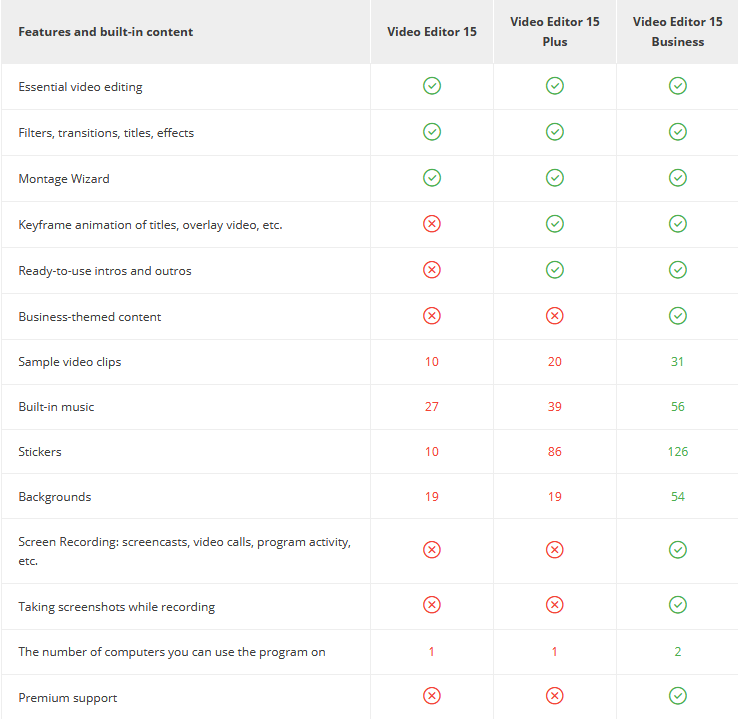738x719 pixels.
Task: Click the Sample video clips row label
Action: click(x=70, y=362)
